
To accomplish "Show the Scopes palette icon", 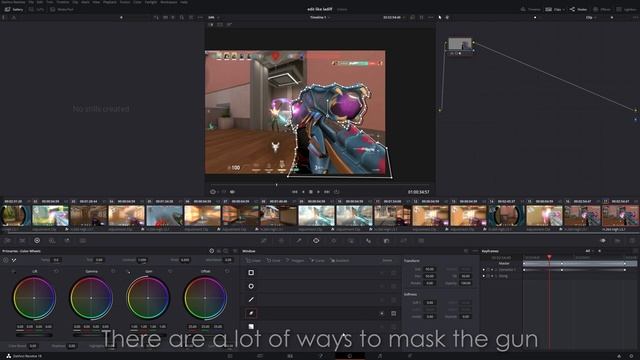I will pos(618,241).
